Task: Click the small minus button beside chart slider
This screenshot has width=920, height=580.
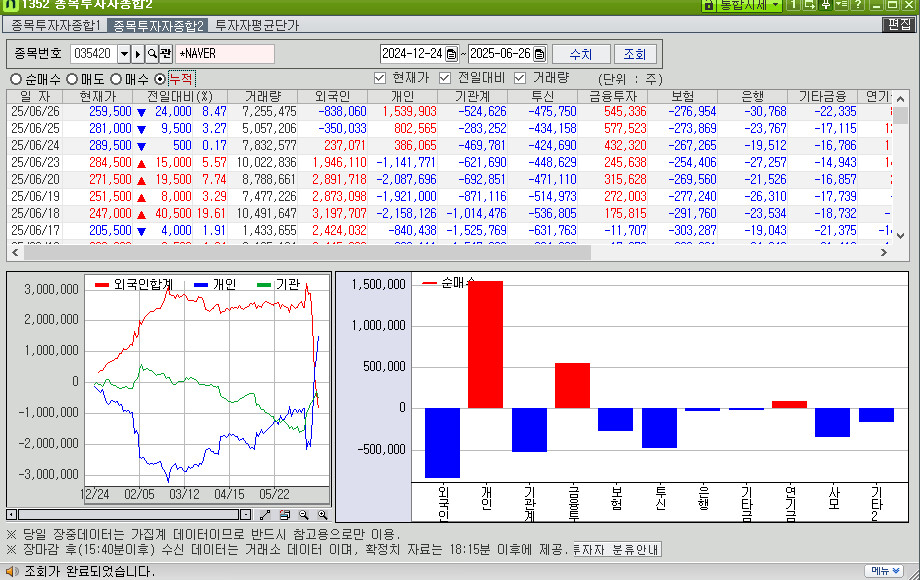Action: point(246,514)
